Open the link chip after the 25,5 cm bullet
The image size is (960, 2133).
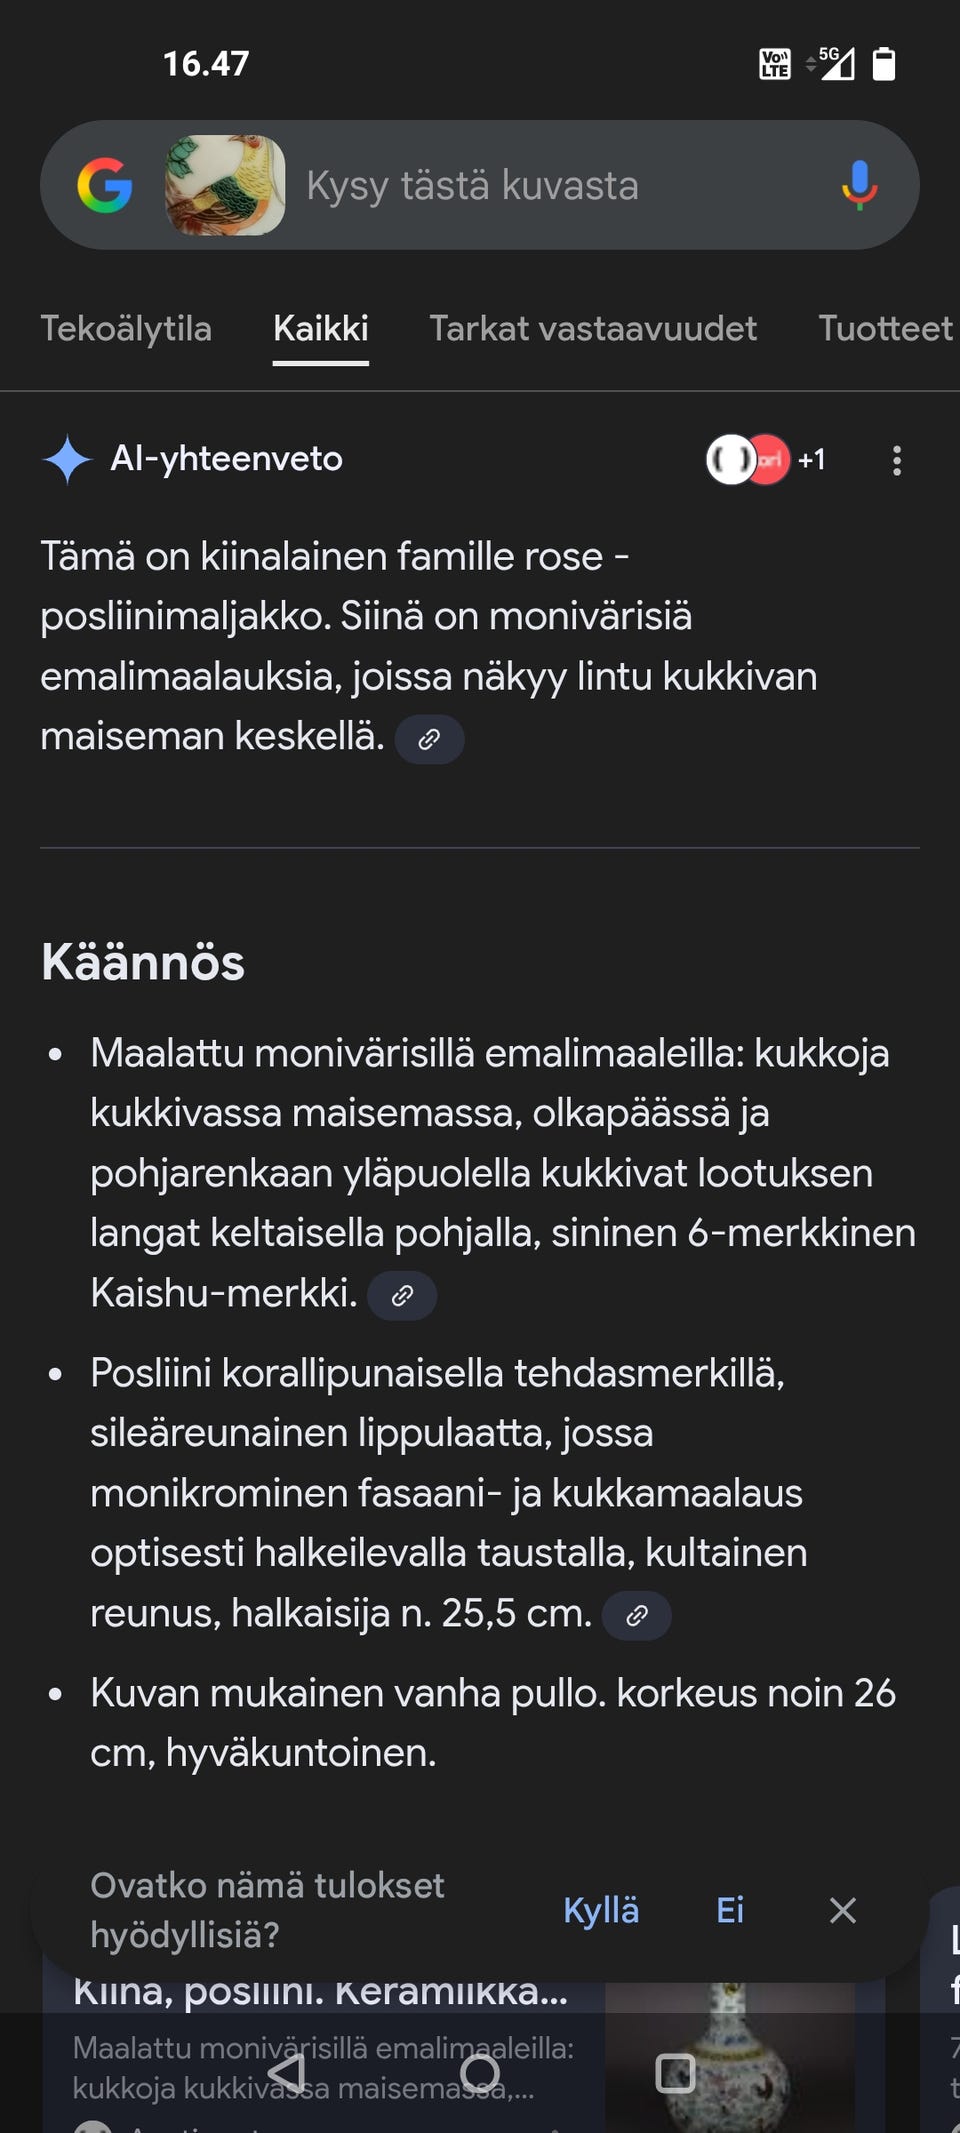pyautogui.click(x=637, y=1613)
